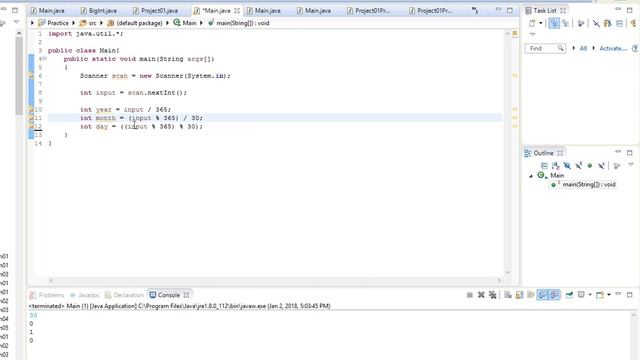
Task: Click the line 'int year = input / 365;'
Action: (125, 109)
